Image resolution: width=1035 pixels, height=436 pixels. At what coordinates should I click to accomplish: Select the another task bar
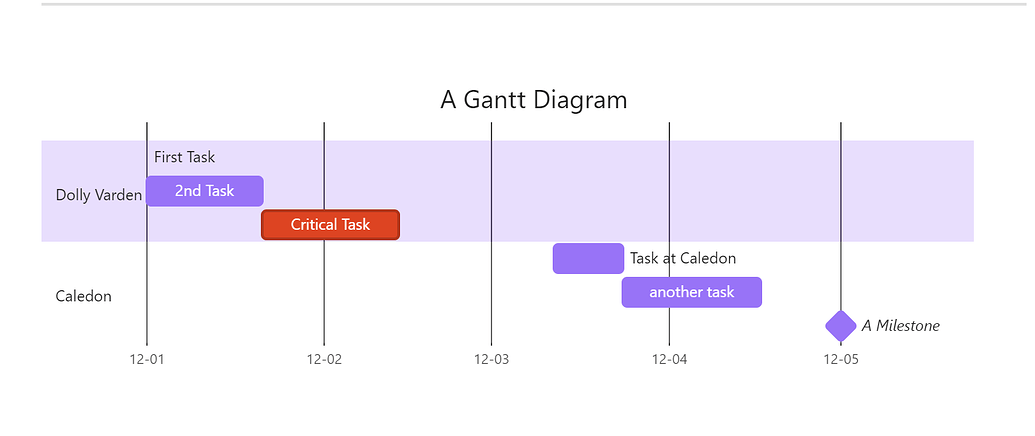tap(692, 292)
